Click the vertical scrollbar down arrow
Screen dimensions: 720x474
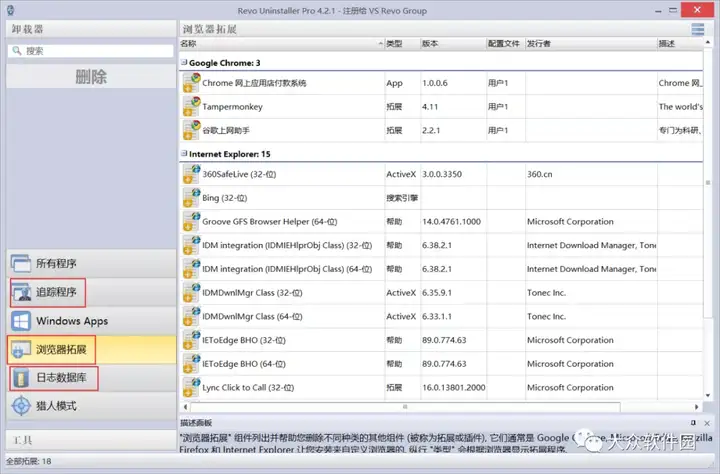[x=708, y=395]
